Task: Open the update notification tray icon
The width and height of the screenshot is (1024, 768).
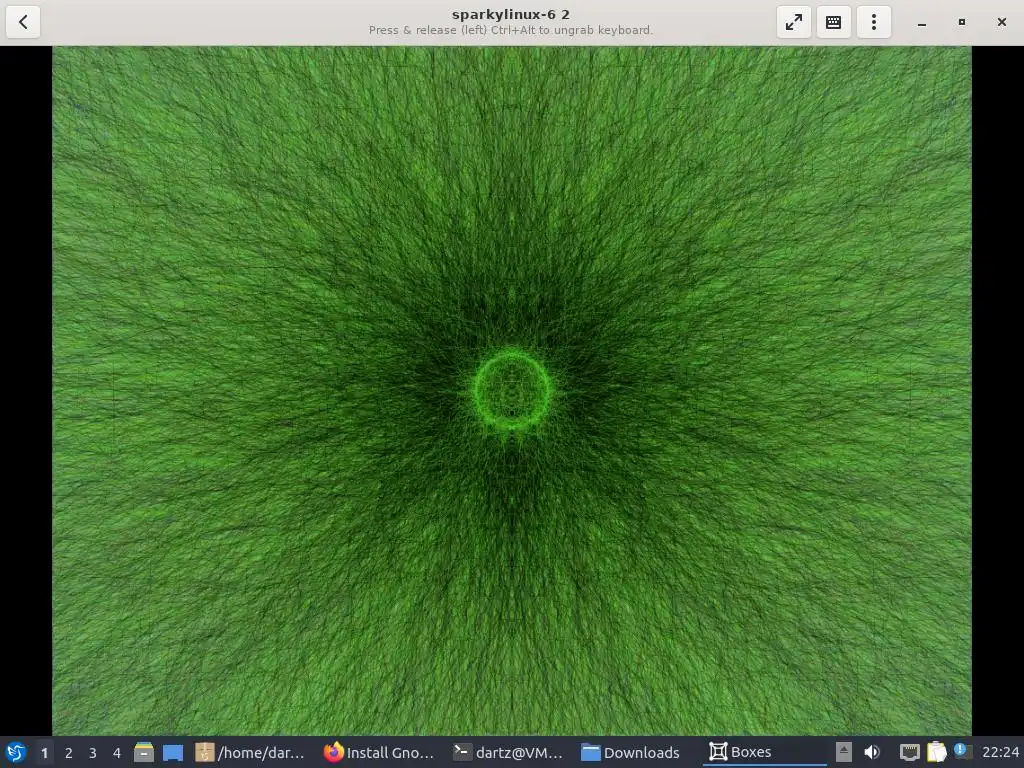Action: pyautogui.click(x=962, y=751)
